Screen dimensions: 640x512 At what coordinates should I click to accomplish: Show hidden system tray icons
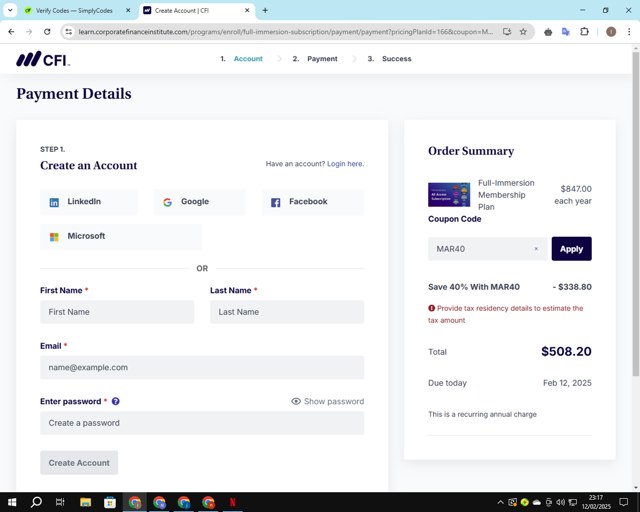500,502
